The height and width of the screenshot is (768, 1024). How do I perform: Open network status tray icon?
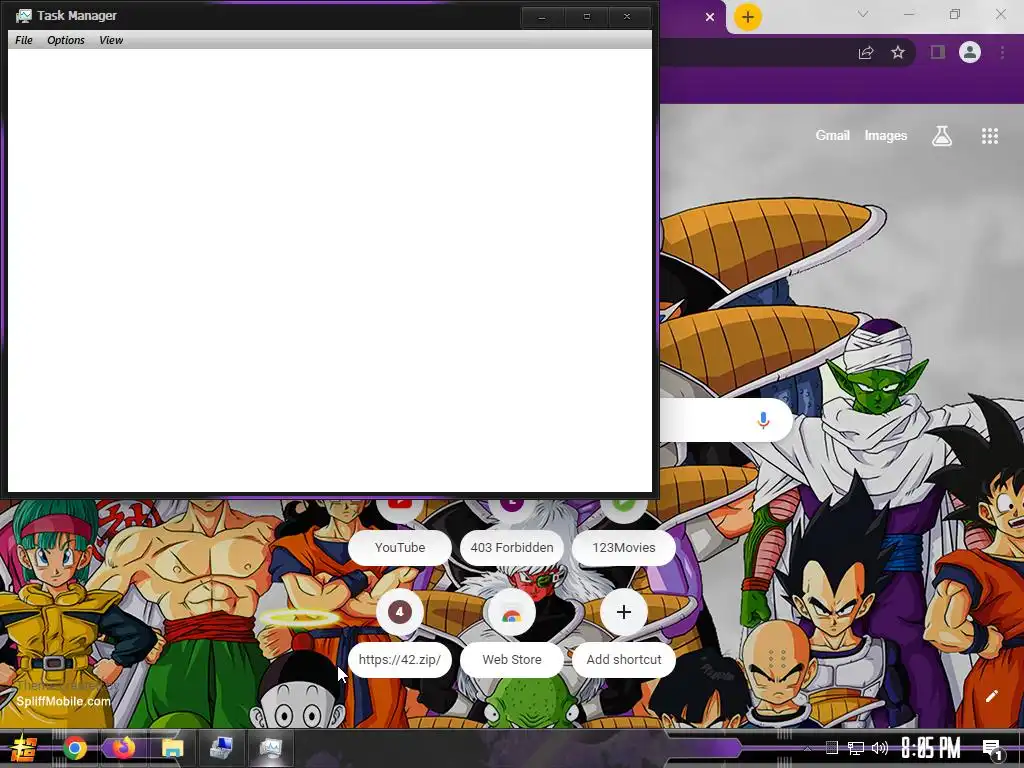coord(856,748)
